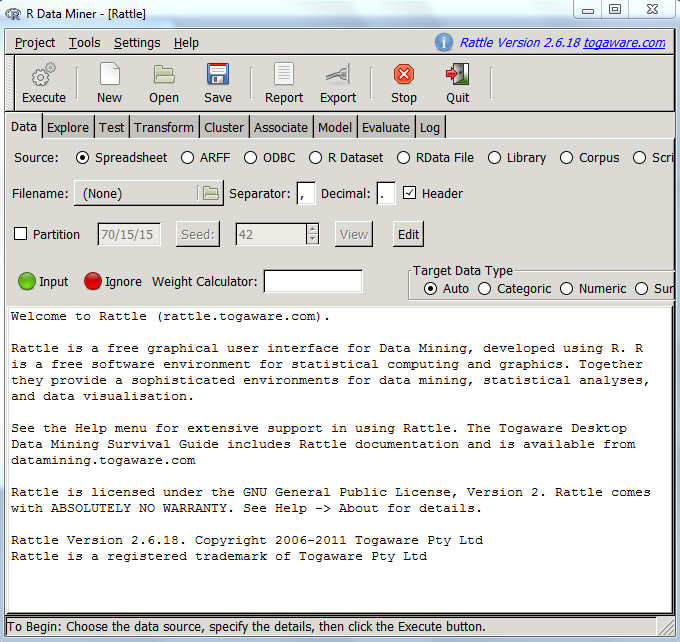The width and height of the screenshot is (680, 642).
Task: Click the window resize grip corner
Action: click(666, 626)
